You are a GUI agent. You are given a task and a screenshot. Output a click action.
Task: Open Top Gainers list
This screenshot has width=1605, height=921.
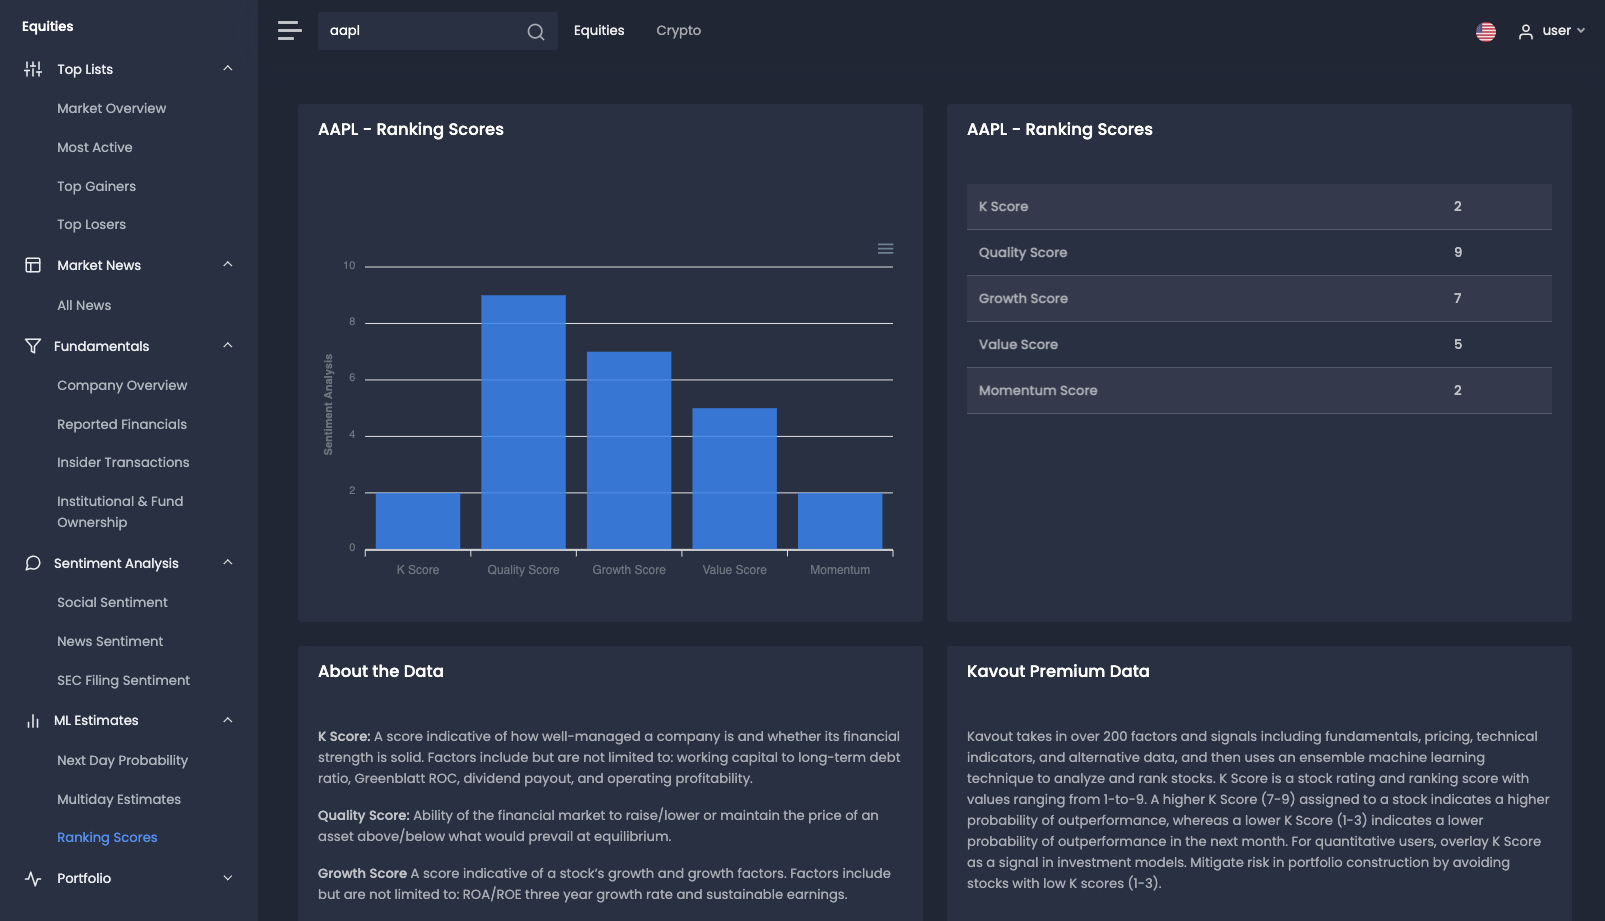pyautogui.click(x=97, y=186)
